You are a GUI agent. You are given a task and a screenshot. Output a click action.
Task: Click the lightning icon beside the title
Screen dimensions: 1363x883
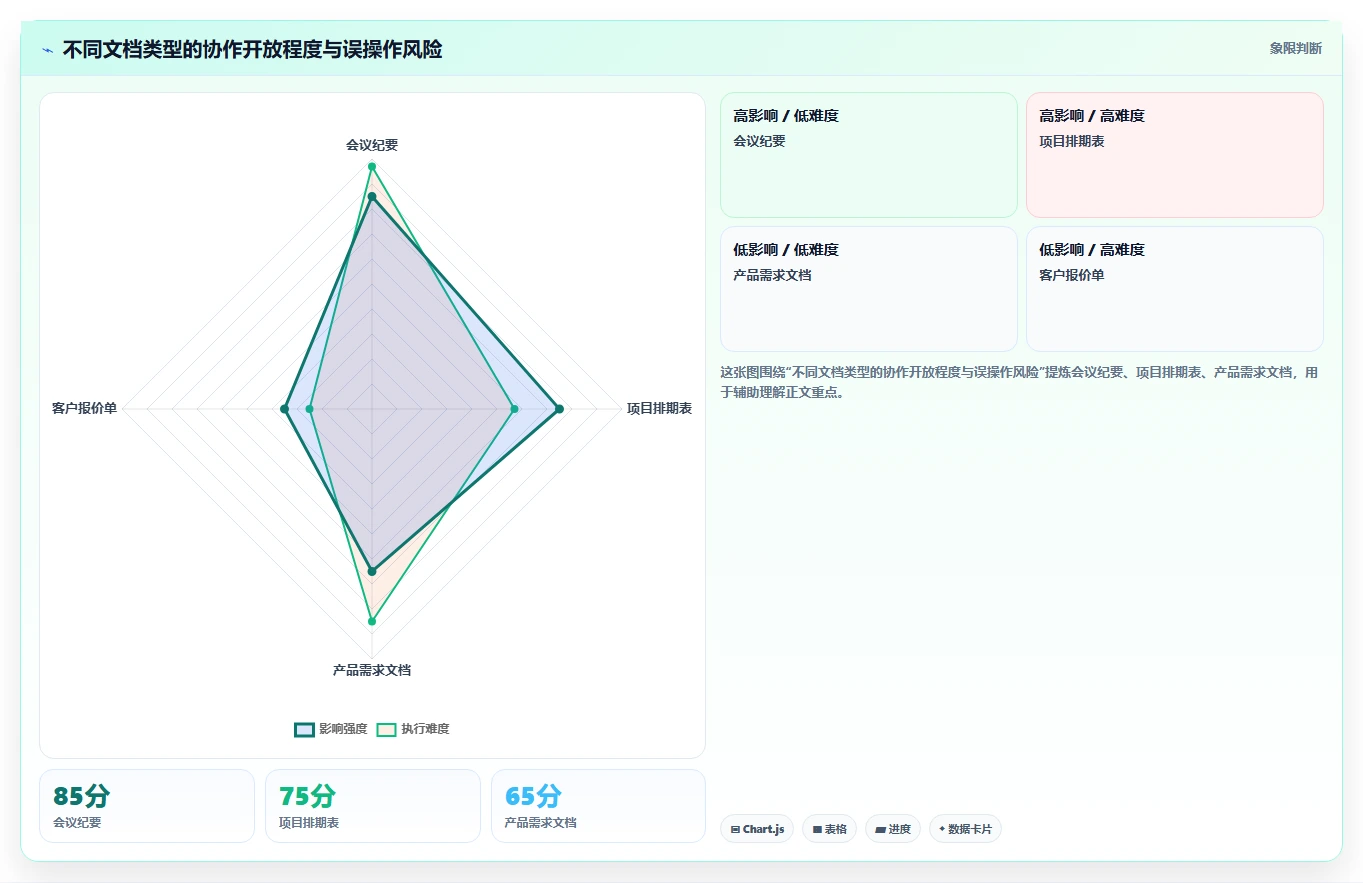(48, 50)
